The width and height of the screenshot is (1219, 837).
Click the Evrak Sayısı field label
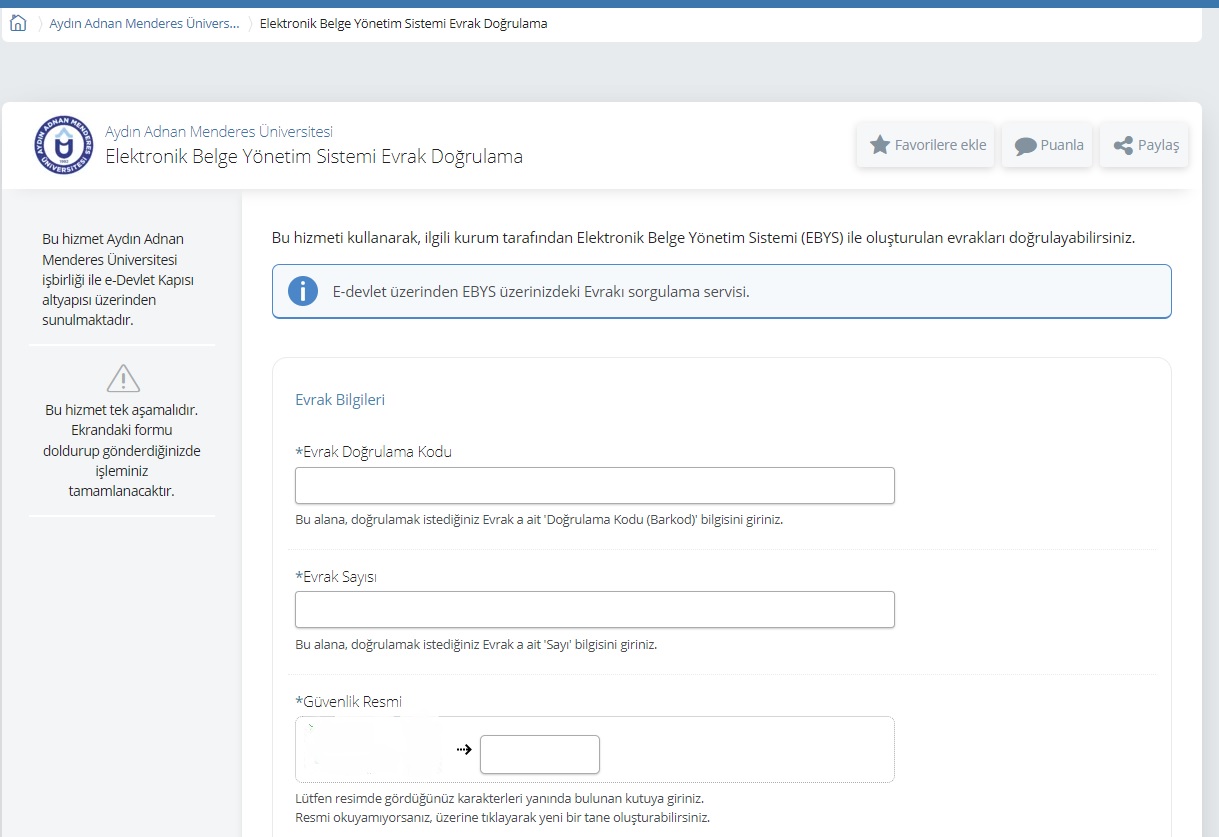pos(336,577)
